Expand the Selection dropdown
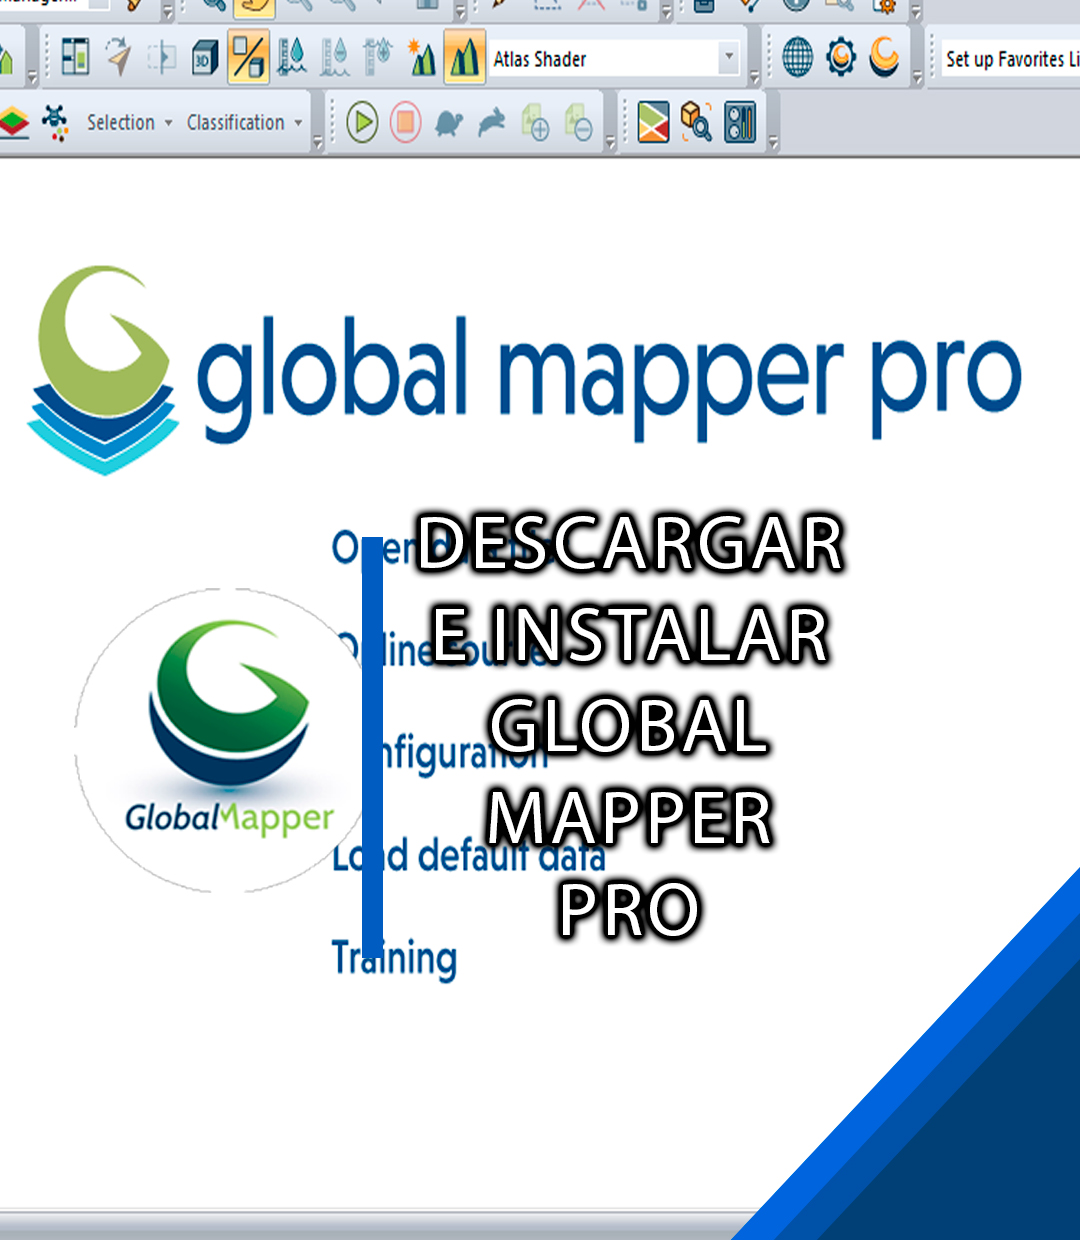Screen dimensions: 1080x1240 coord(129,122)
